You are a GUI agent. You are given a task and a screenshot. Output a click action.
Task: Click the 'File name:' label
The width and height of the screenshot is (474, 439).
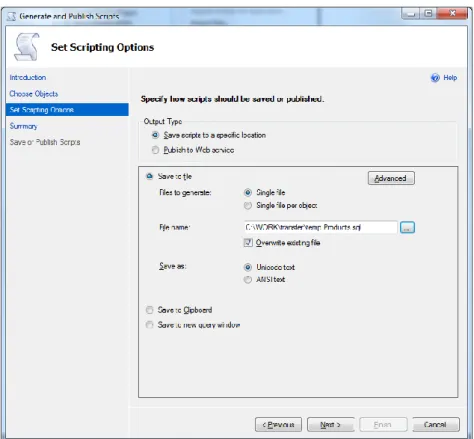click(x=174, y=227)
